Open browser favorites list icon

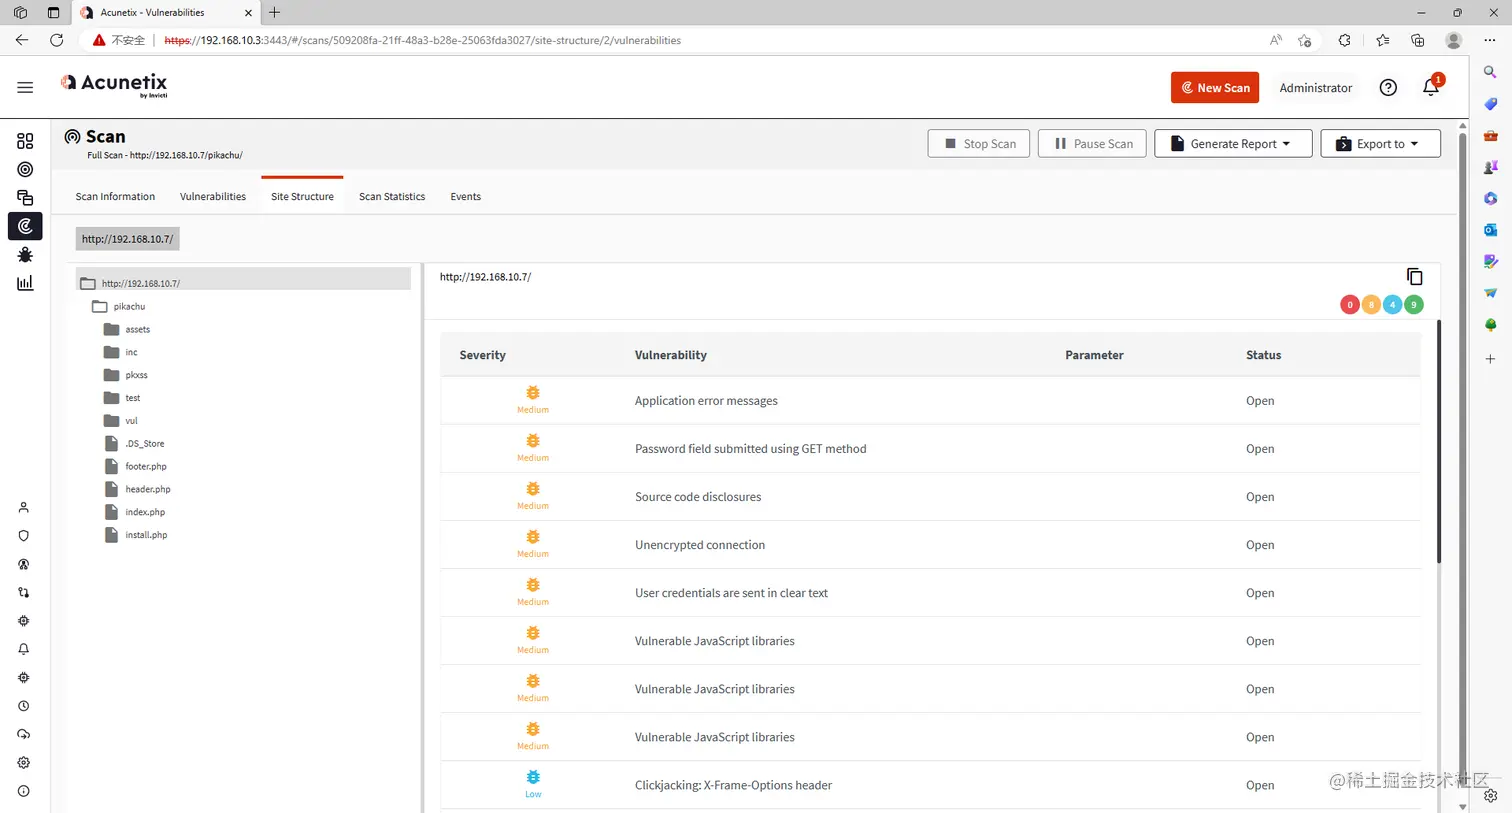click(x=1382, y=40)
